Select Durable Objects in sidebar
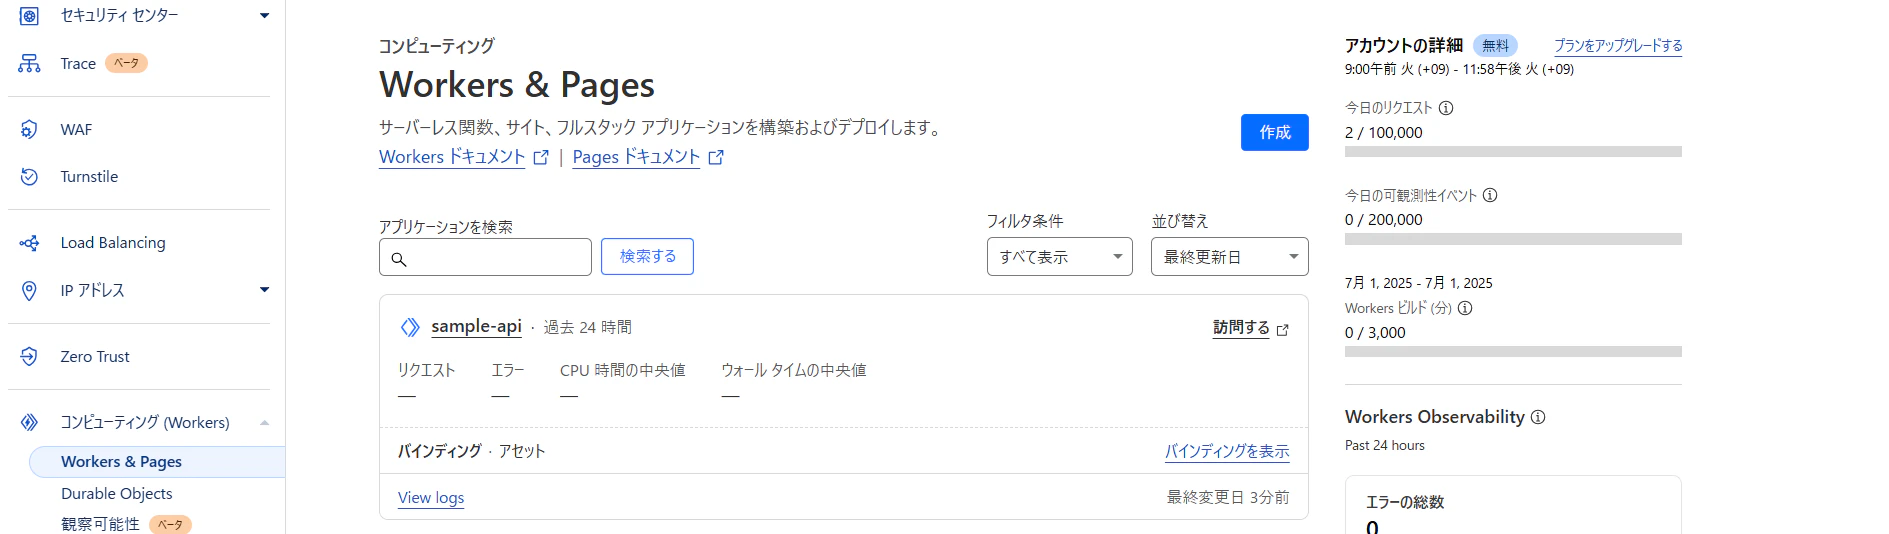 [116, 494]
